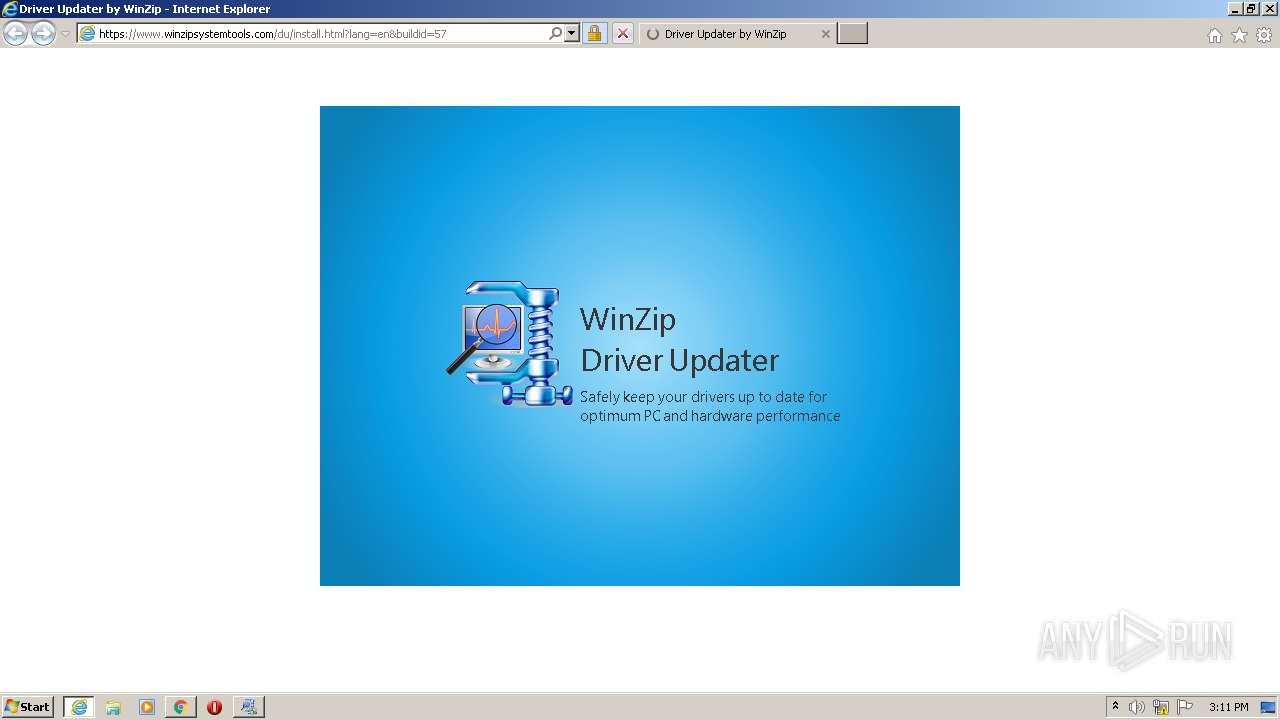
Task: Click the "WinZip Driver Updater" heading text
Action: tap(679, 339)
